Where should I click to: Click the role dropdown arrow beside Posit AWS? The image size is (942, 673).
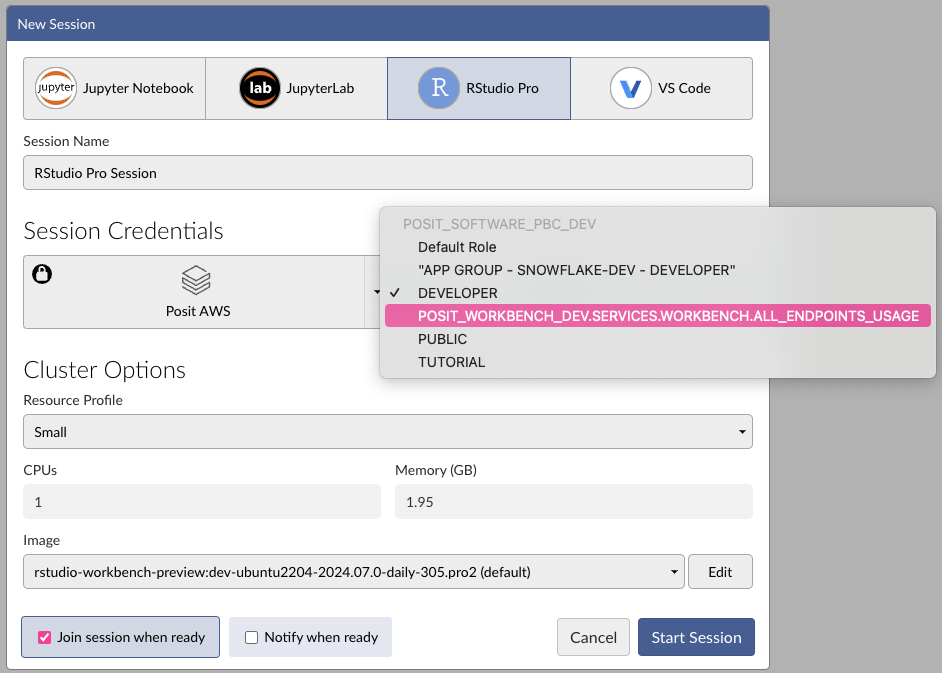[376, 292]
